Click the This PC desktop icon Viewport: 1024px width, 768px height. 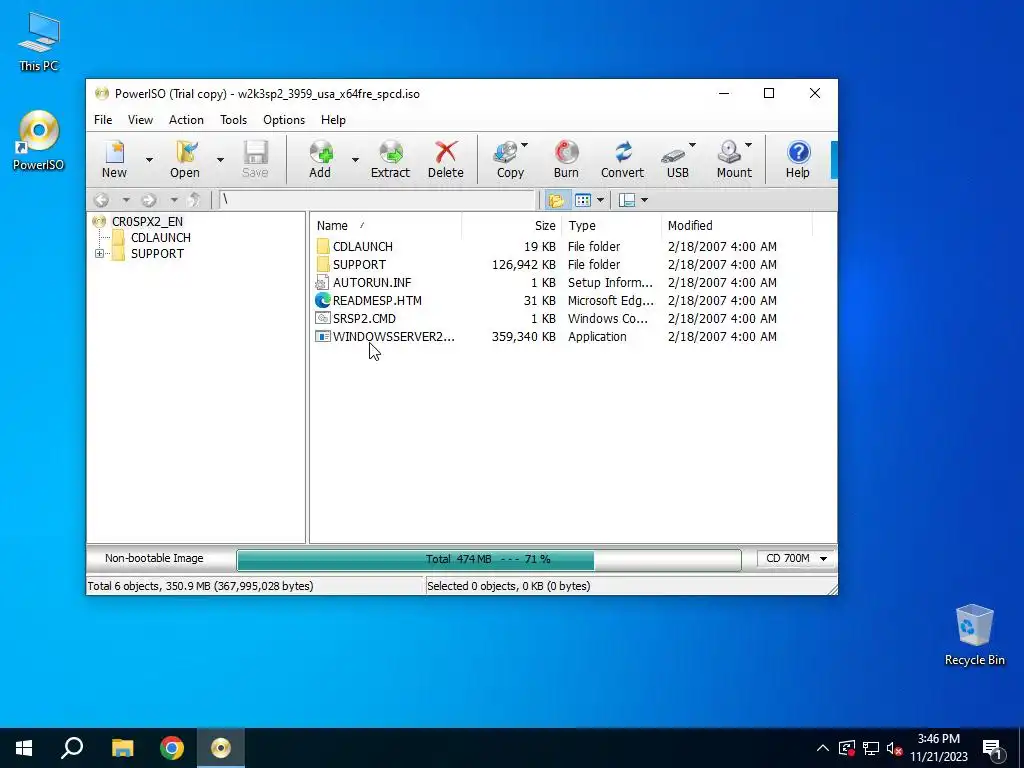pos(39,41)
